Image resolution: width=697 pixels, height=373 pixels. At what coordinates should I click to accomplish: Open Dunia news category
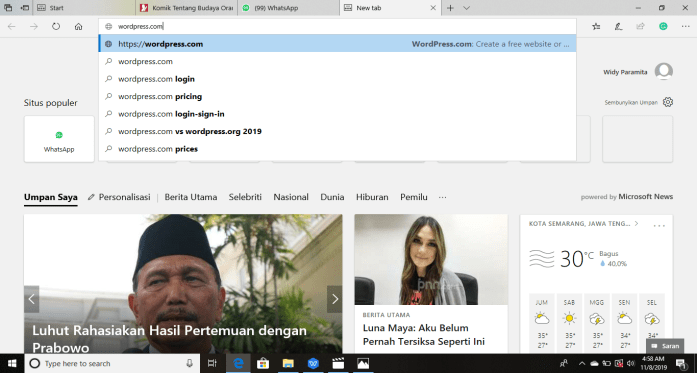[x=332, y=197]
